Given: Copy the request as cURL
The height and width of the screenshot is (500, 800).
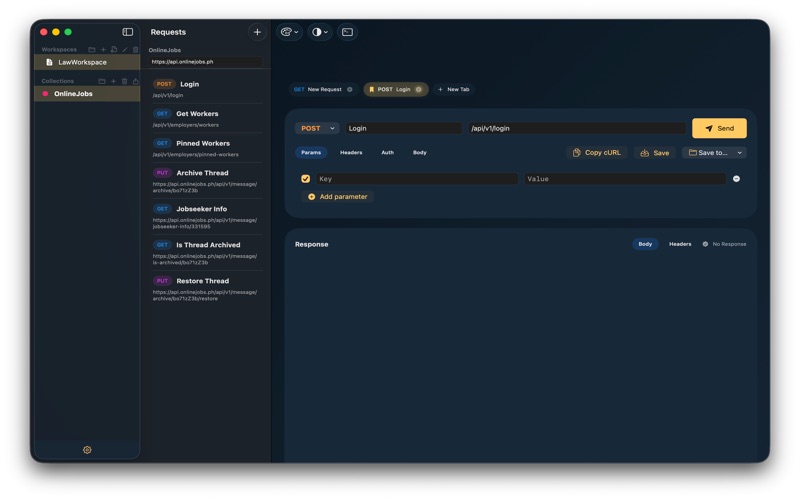Looking at the screenshot, I should click(596, 153).
